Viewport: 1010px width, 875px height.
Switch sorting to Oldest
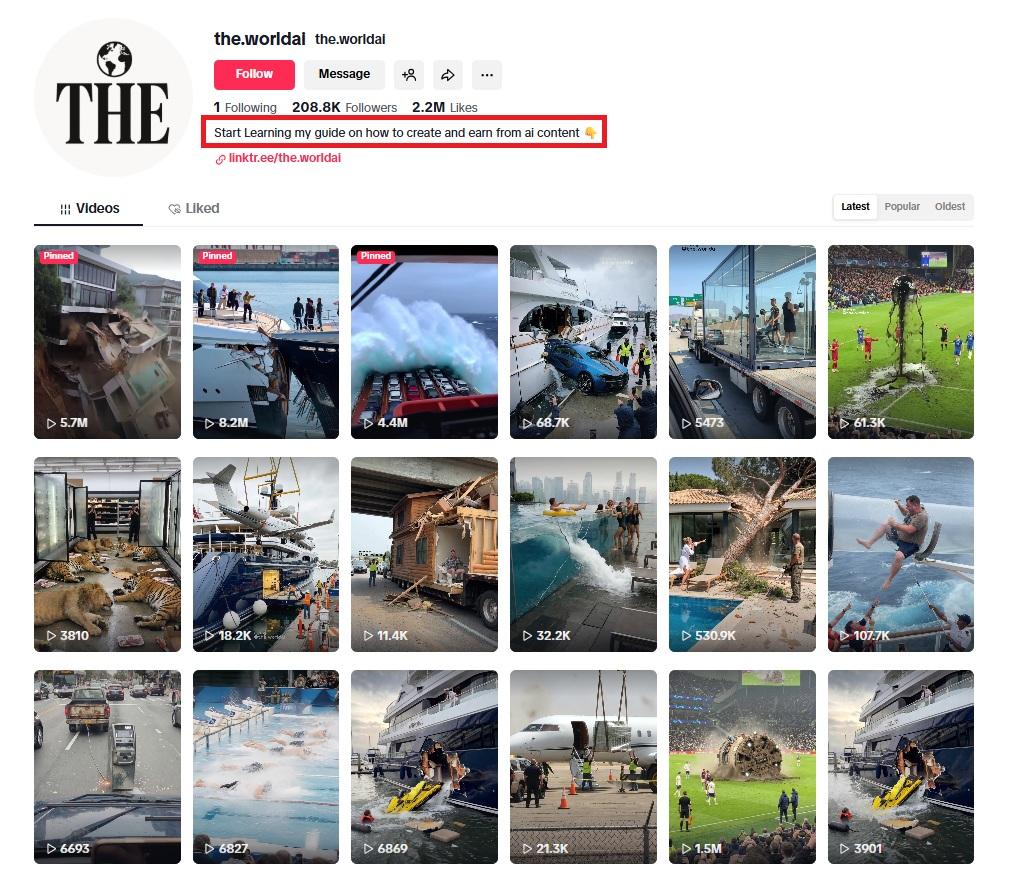[949, 207]
